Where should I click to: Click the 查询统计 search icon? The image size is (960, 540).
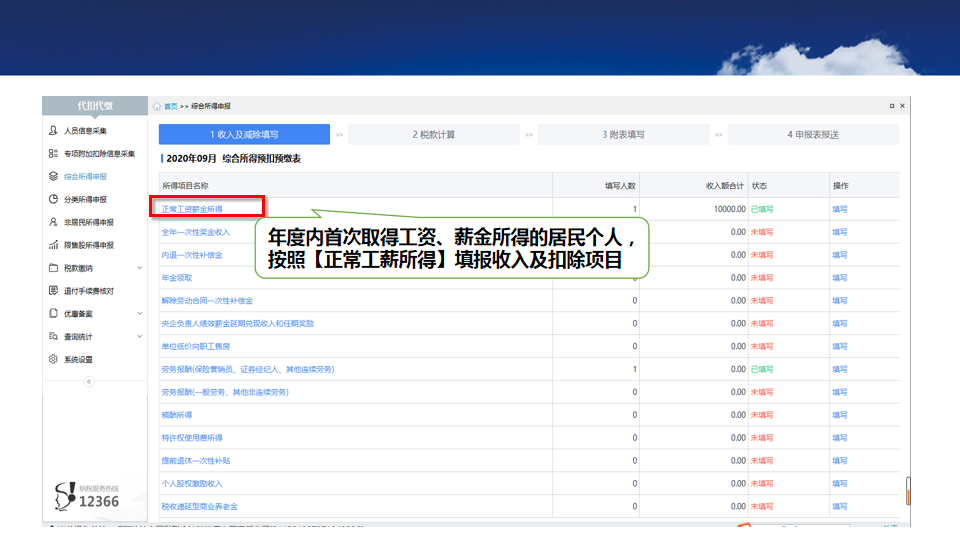click(x=53, y=336)
